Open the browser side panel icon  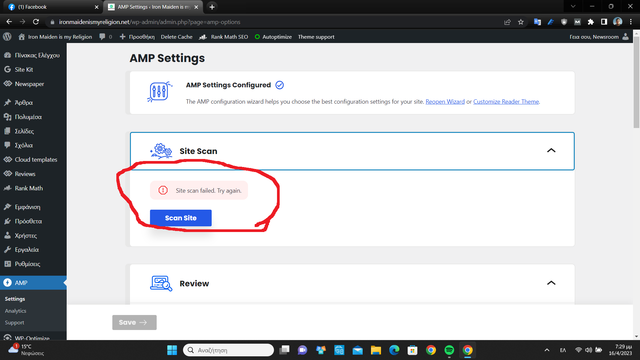(x=604, y=22)
